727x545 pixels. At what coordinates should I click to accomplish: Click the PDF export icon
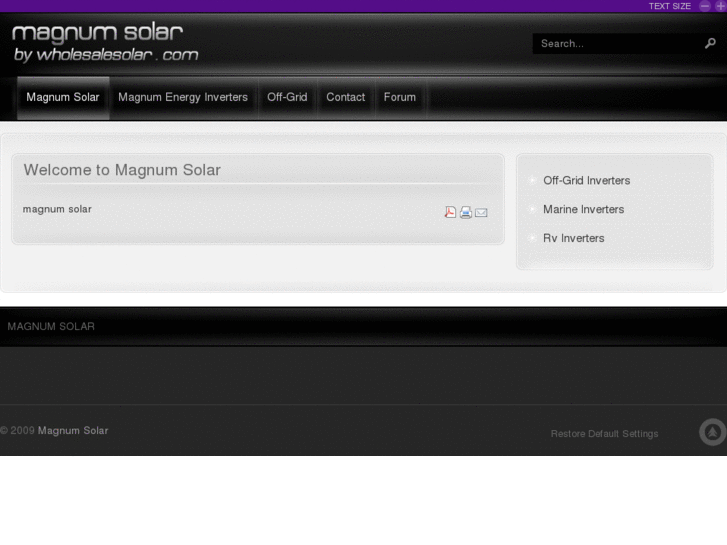450,212
